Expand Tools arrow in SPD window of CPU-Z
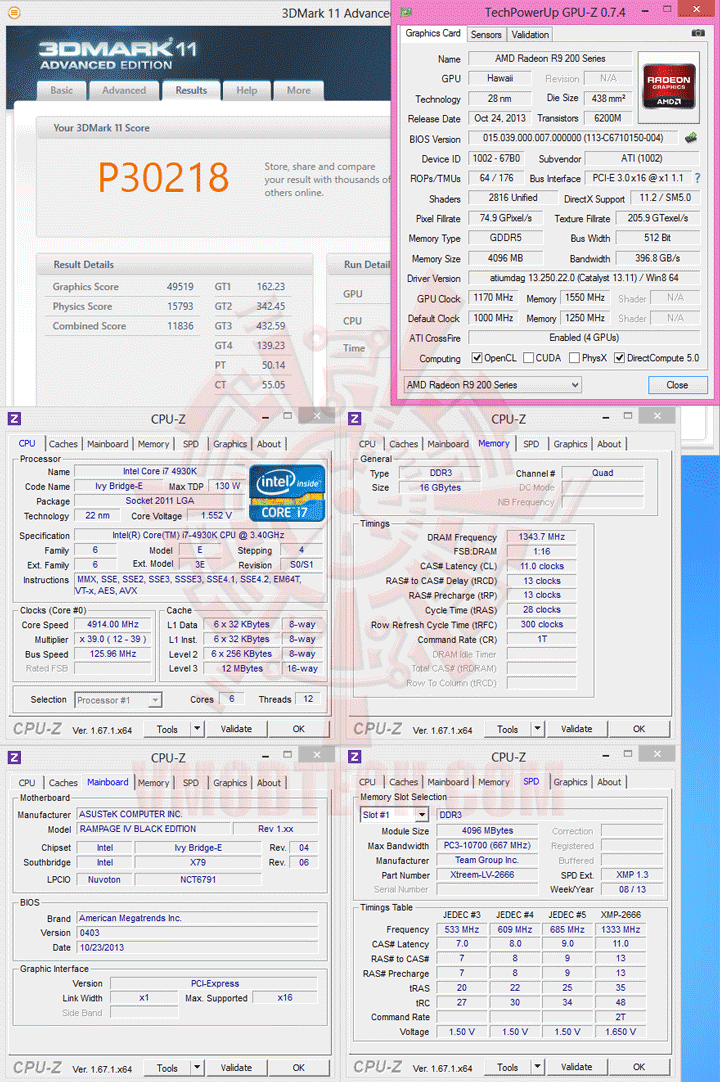This screenshot has width=720, height=1082. click(537, 1067)
